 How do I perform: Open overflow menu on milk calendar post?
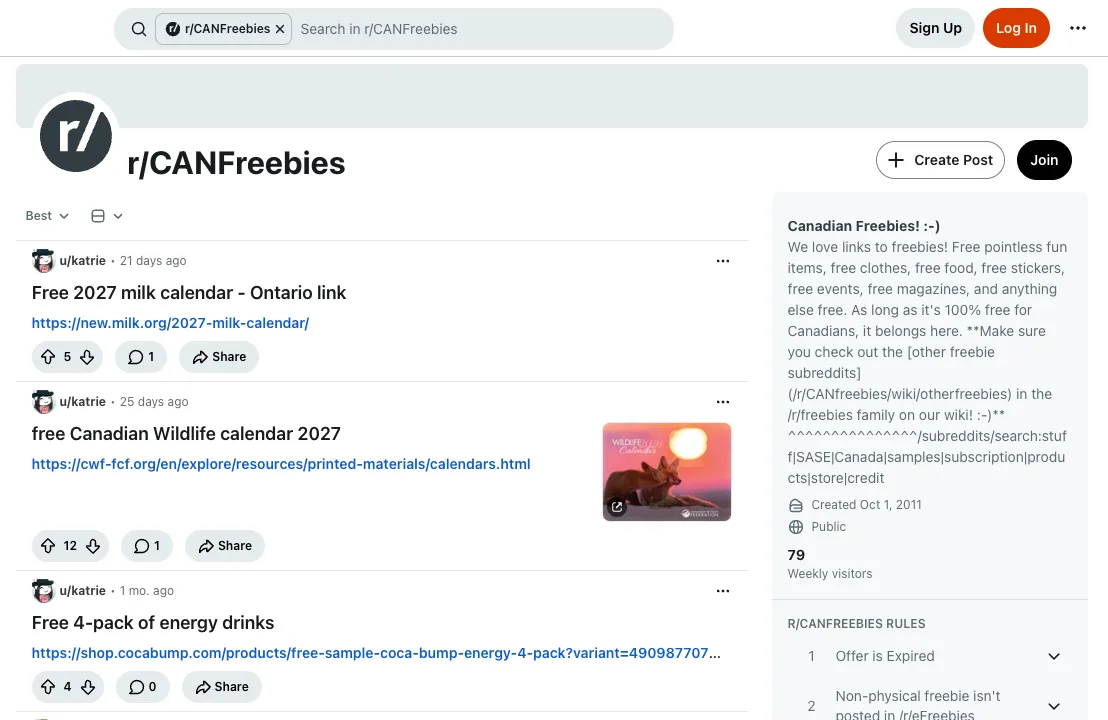722,261
